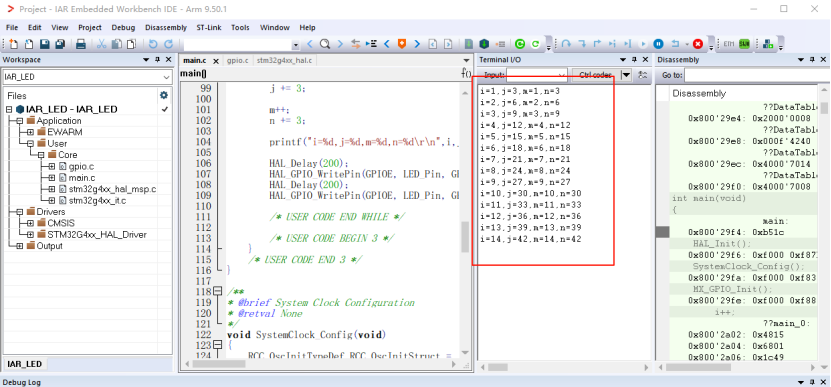The image size is (831, 387).
Task: Expand the Output folder
Action: 20,246
